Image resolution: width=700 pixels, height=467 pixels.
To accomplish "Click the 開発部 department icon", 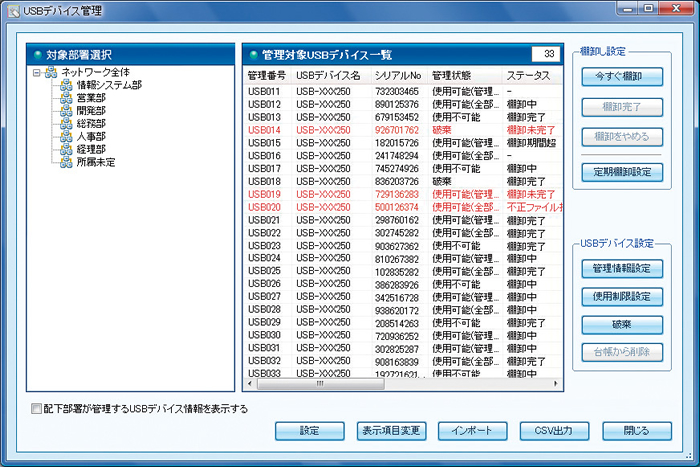I will [x=67, y=111].
